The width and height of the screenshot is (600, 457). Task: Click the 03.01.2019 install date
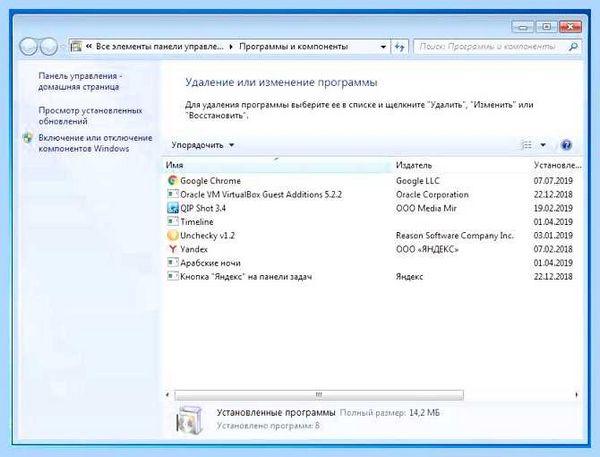click(x=553, y=235)
